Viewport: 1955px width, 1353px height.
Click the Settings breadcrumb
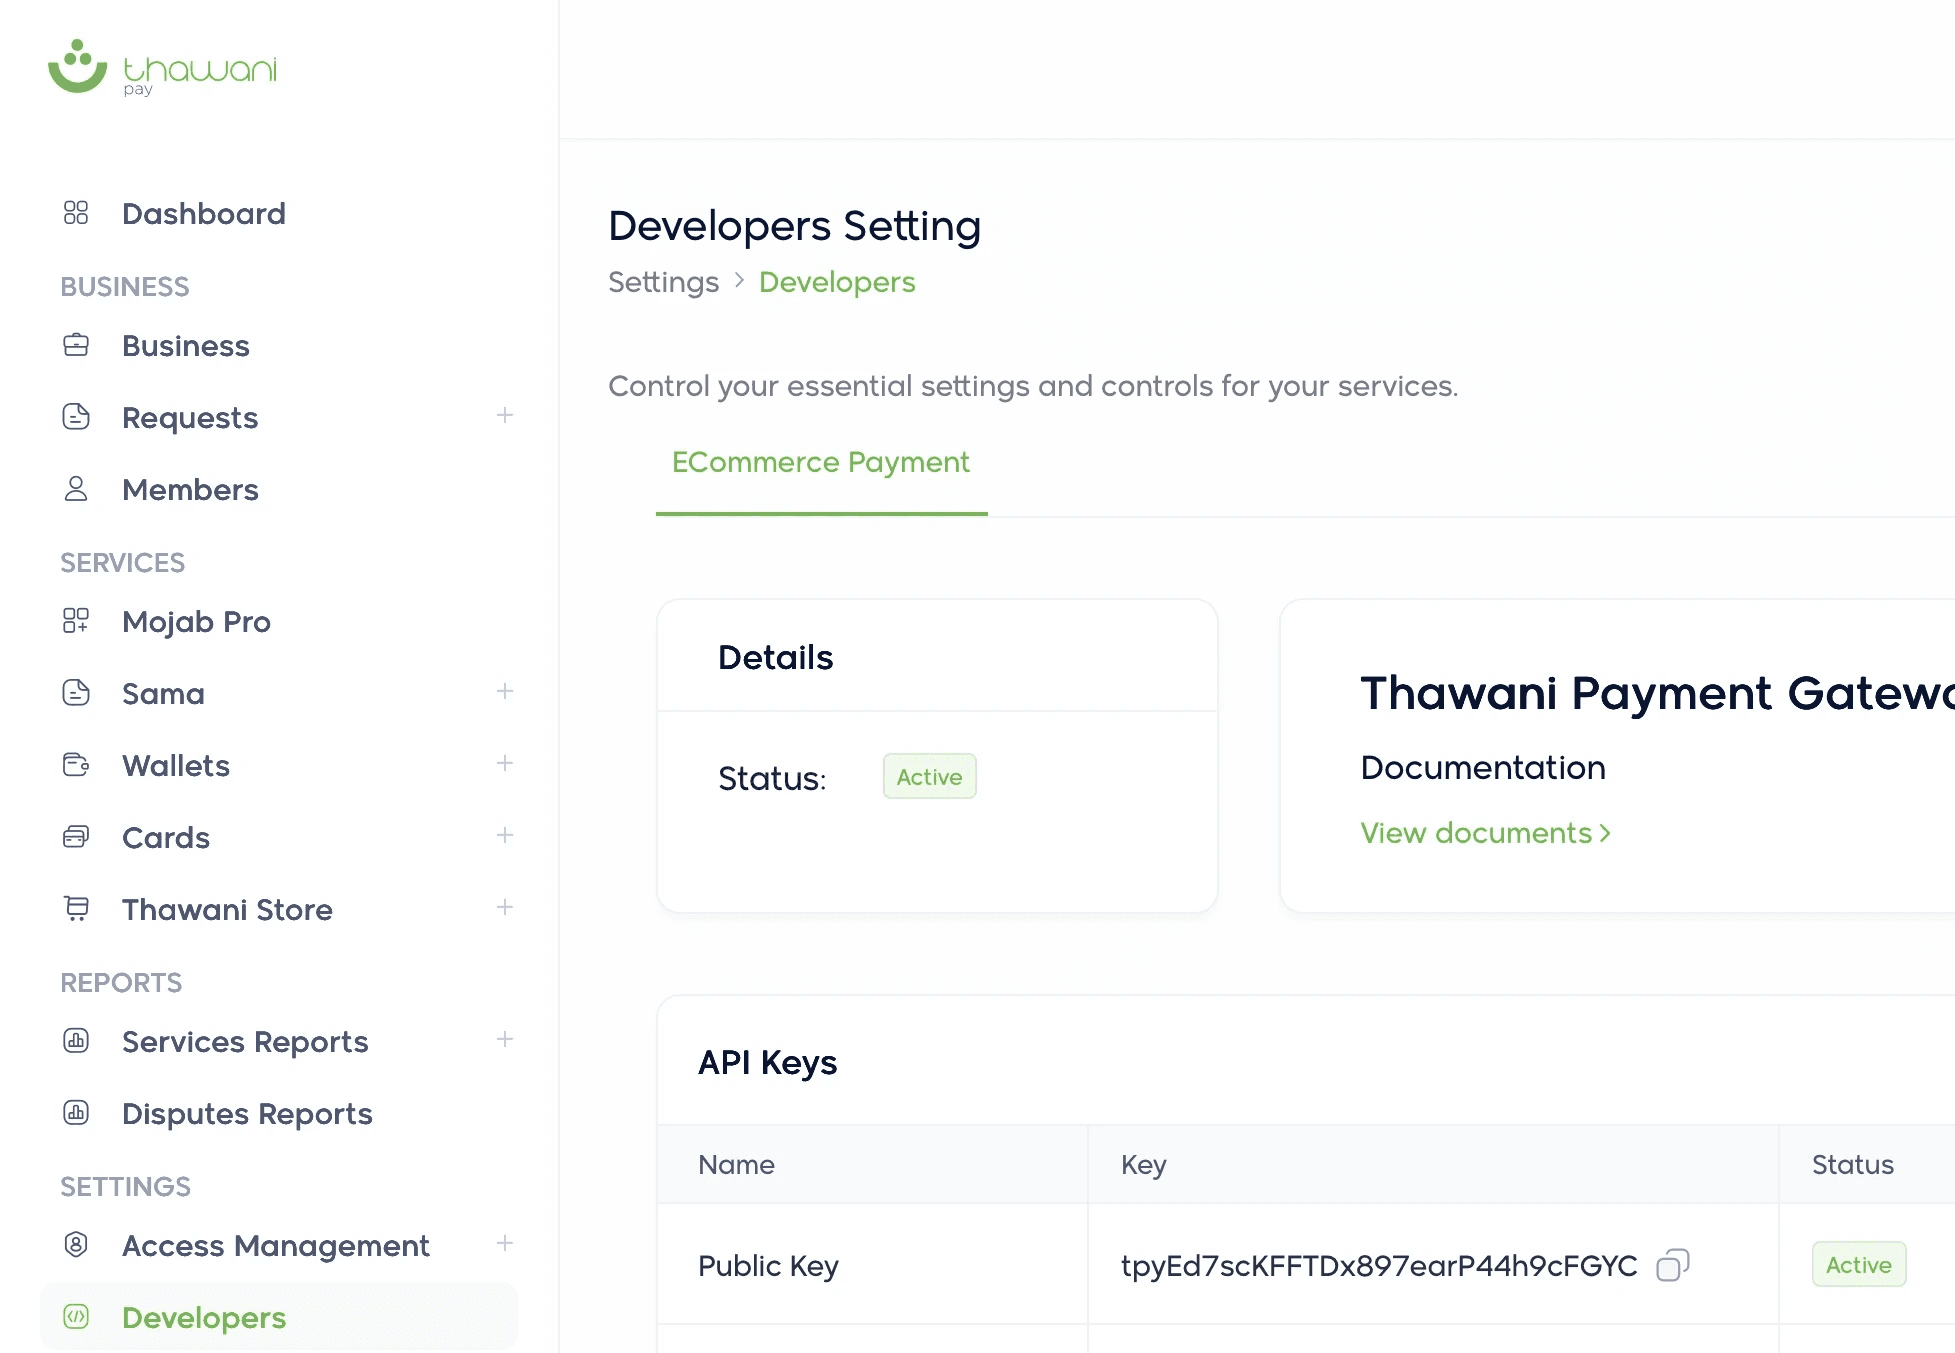[664, 282]
